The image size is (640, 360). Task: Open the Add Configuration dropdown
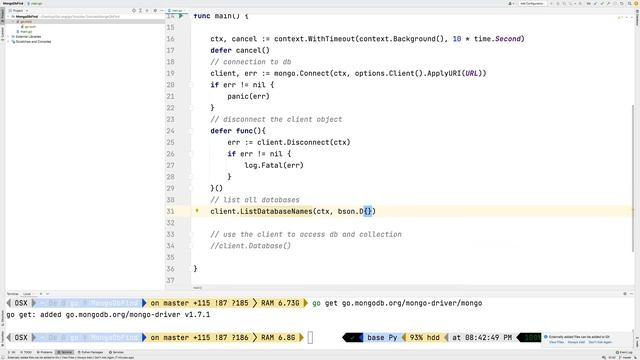click(532, 3)
